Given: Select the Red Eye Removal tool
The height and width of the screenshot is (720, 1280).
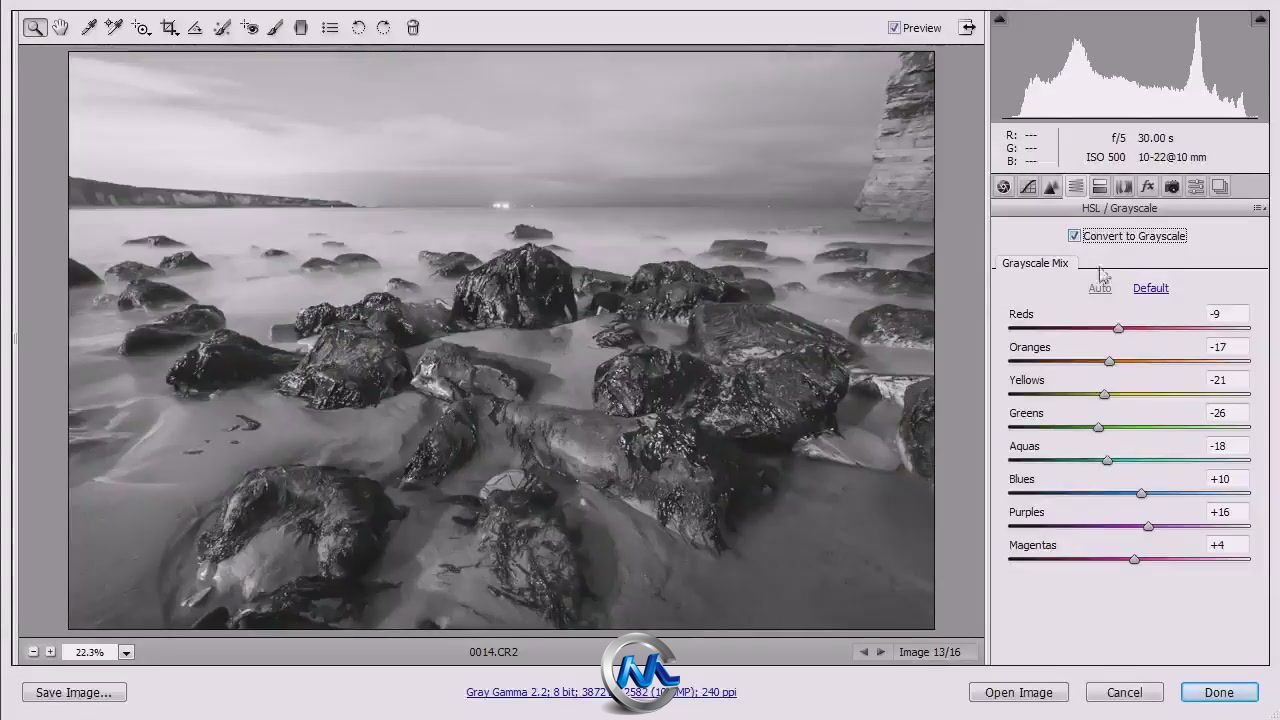Looking at the screenshot, I should pos(249,28).
